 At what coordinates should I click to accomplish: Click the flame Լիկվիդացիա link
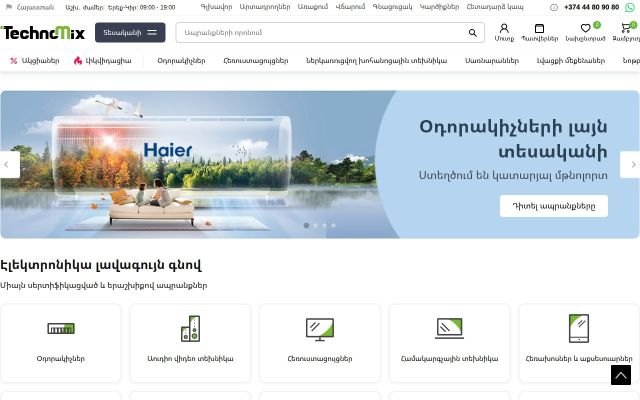(102, 61)
